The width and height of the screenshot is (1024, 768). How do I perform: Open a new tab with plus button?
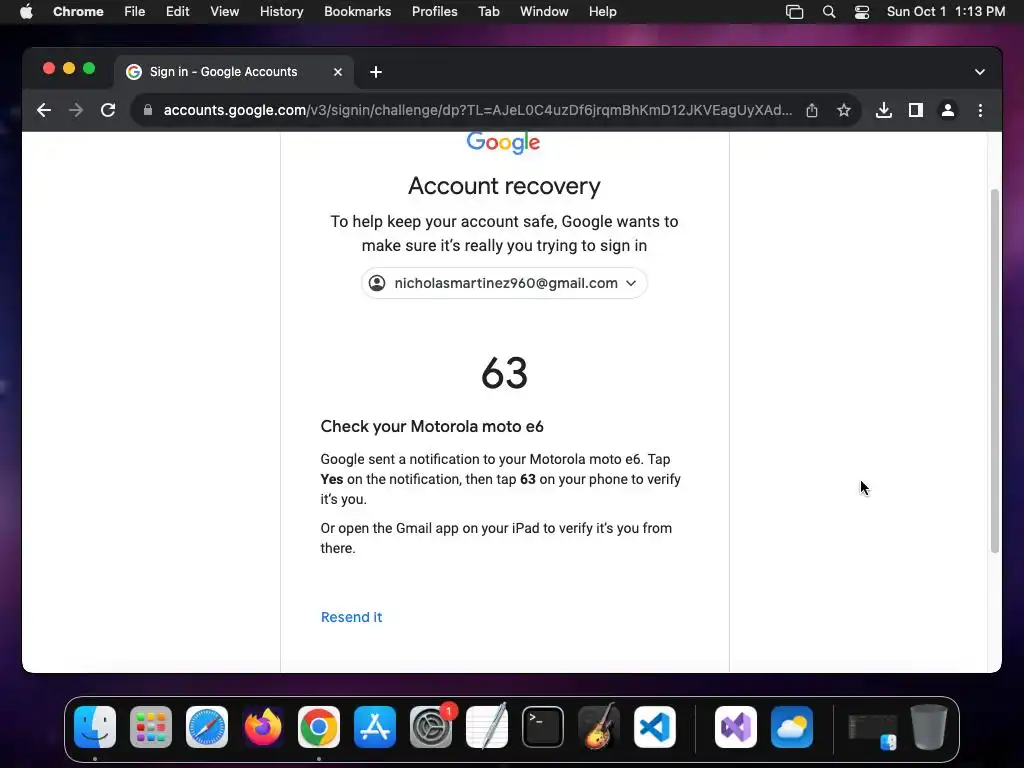[x=376, y=72]
